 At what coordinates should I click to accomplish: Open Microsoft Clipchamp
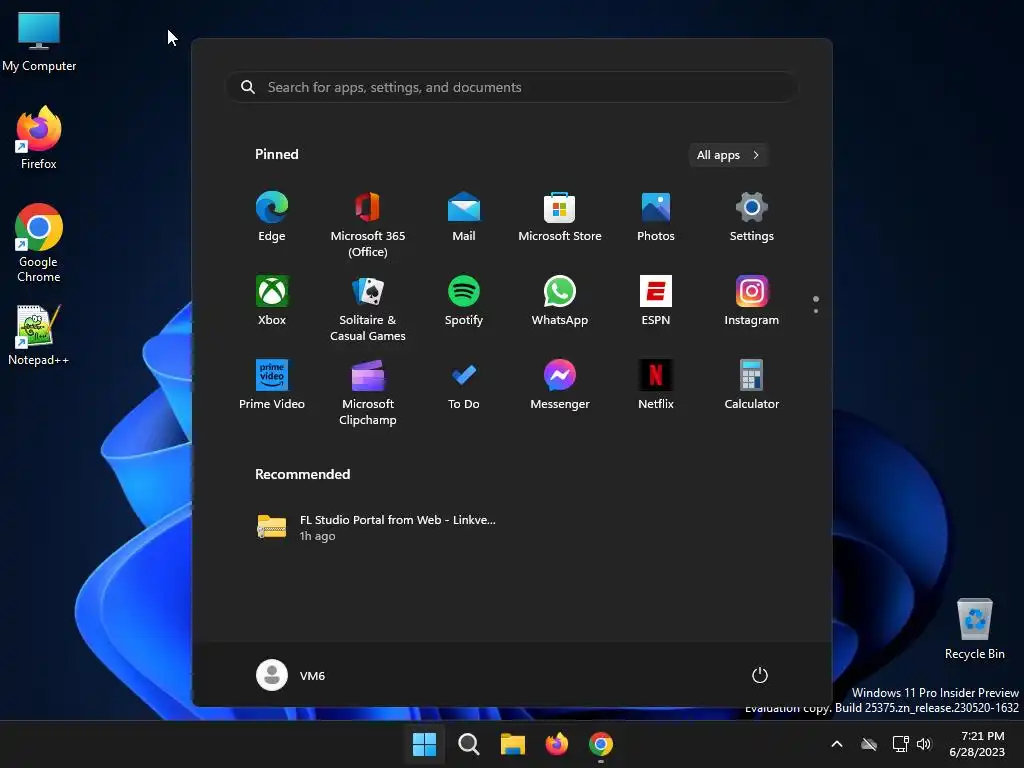(x=368, y=393)
